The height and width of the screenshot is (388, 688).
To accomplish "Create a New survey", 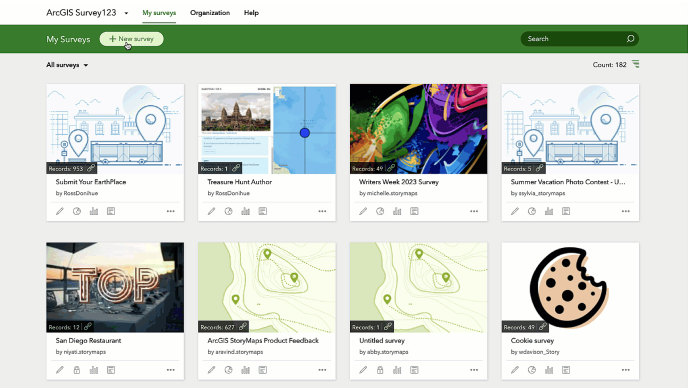I will coord(131,39).
